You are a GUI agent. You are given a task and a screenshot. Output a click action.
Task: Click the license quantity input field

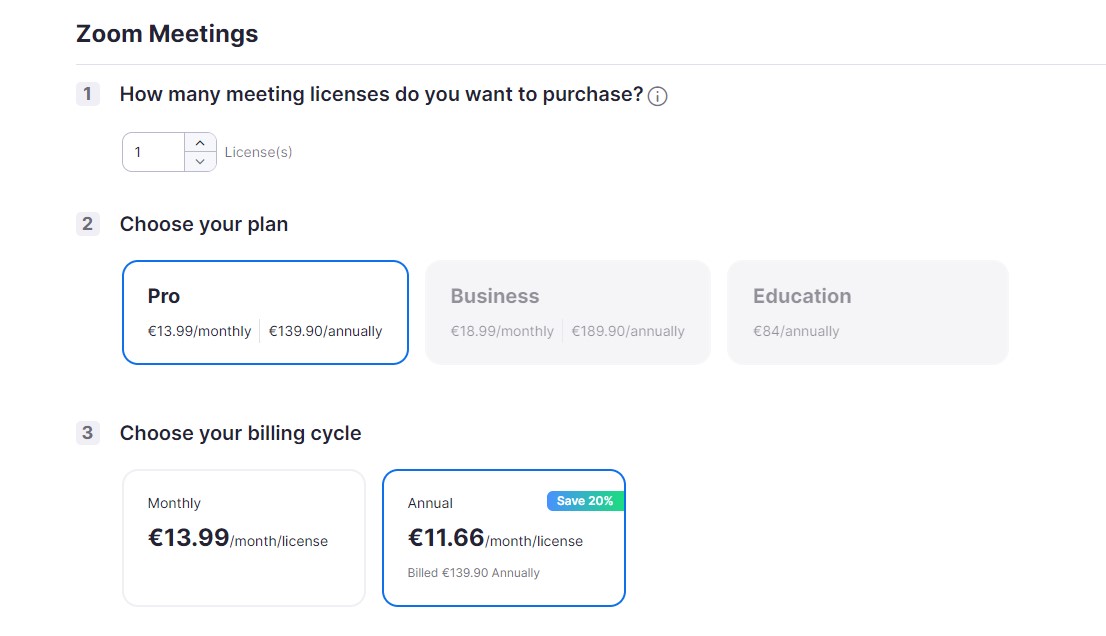click(154, 152)
